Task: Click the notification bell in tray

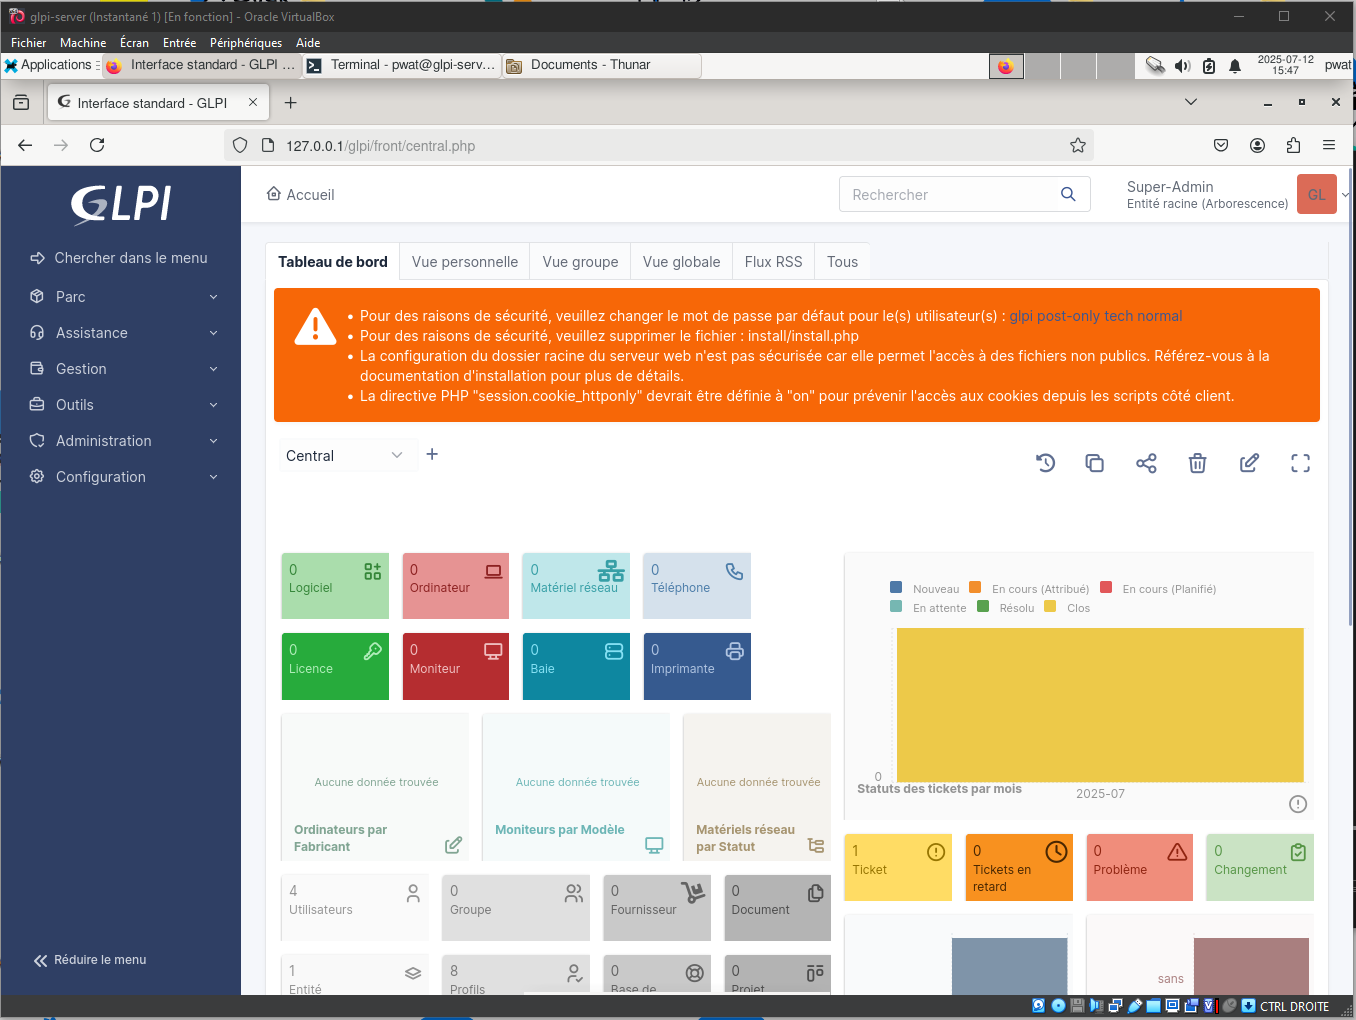Action: coord(1235,66)
